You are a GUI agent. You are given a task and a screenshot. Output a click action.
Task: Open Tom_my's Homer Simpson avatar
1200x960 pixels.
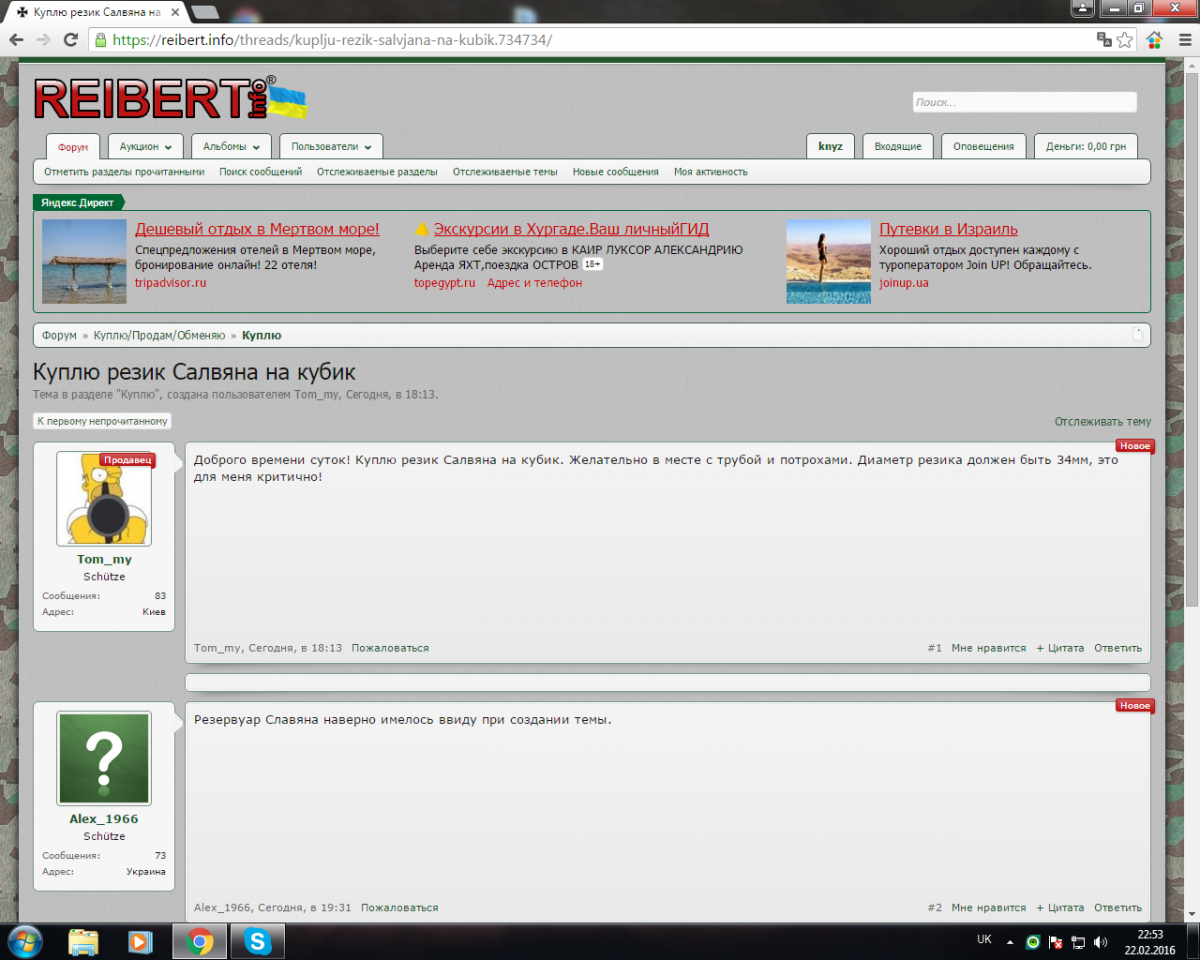(x=104, y=499)
